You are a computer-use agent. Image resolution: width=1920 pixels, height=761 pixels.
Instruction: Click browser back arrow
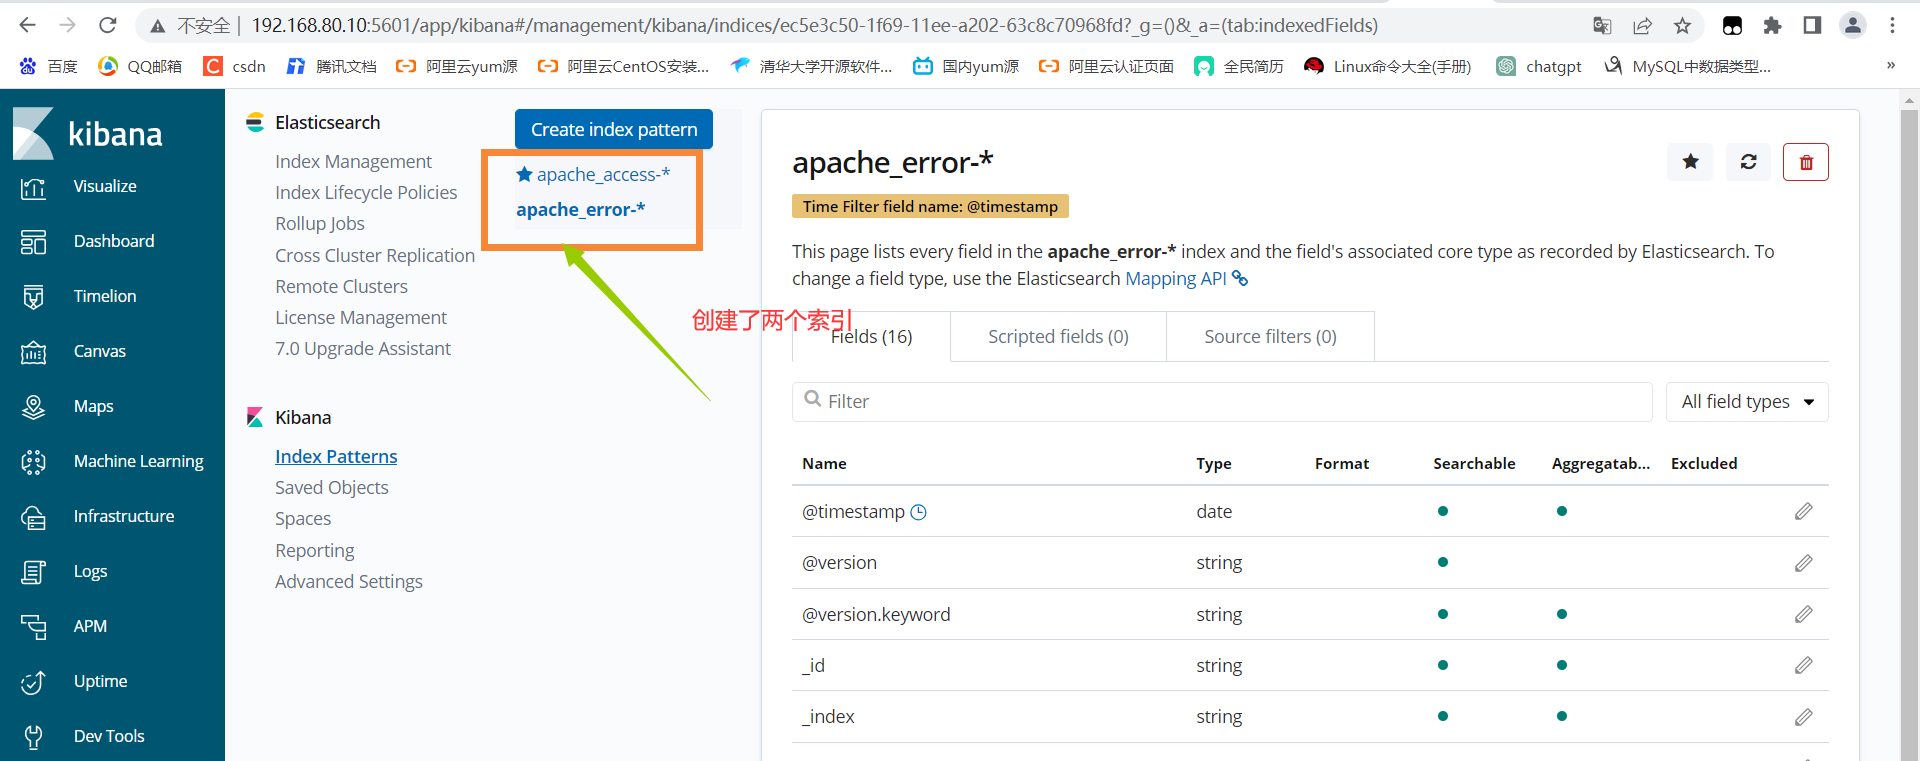28,25
